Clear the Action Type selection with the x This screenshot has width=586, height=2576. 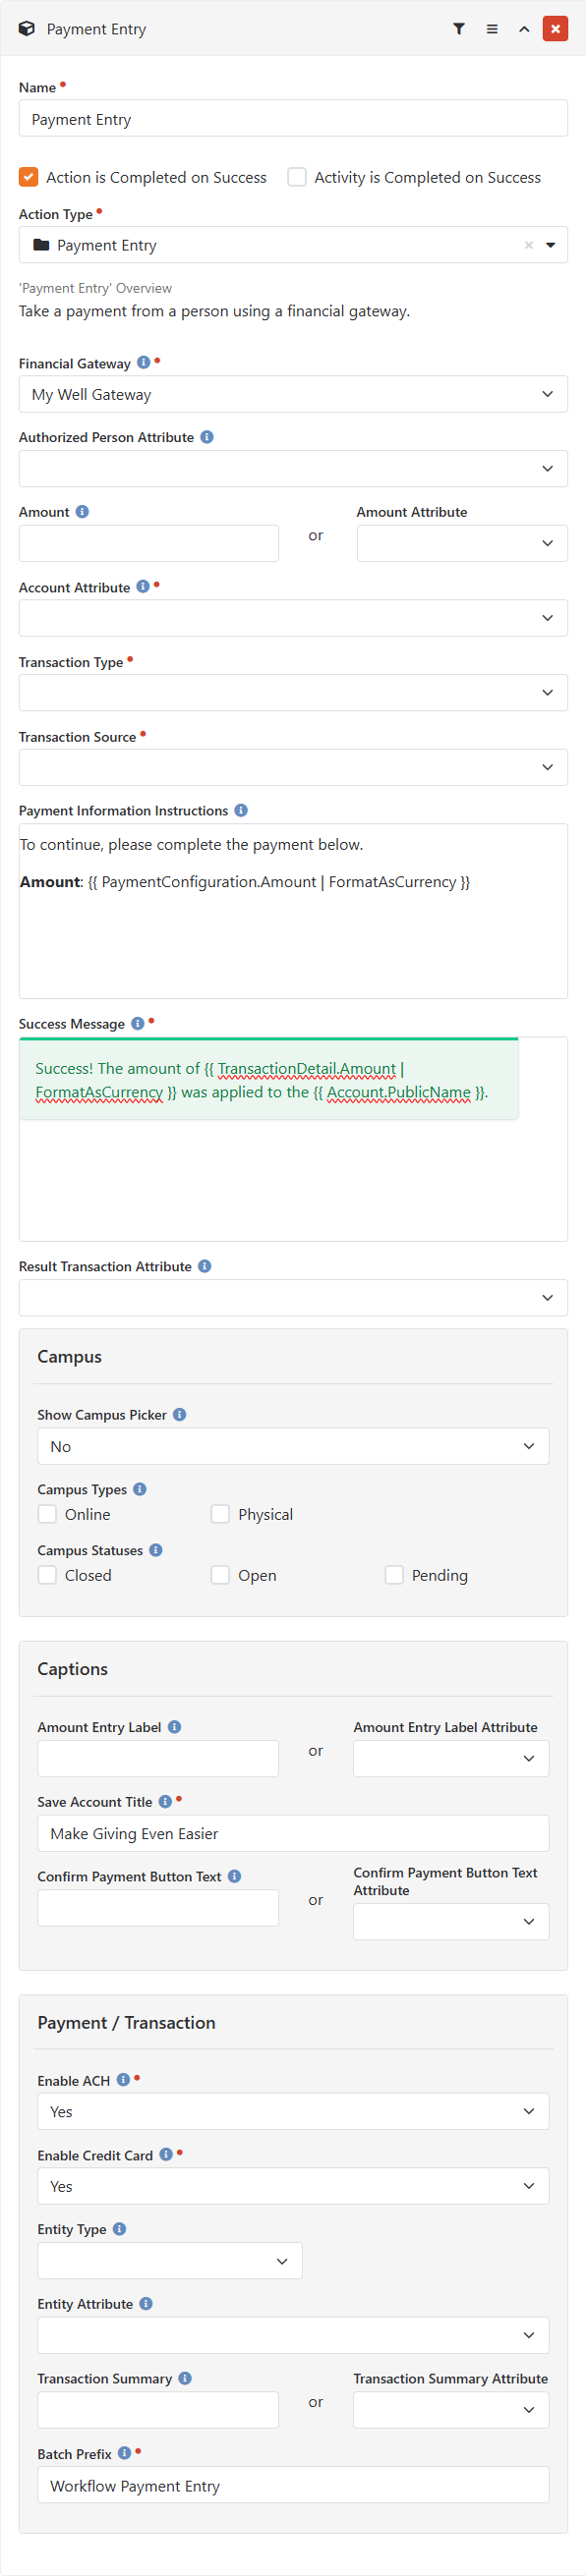[529, 245]
